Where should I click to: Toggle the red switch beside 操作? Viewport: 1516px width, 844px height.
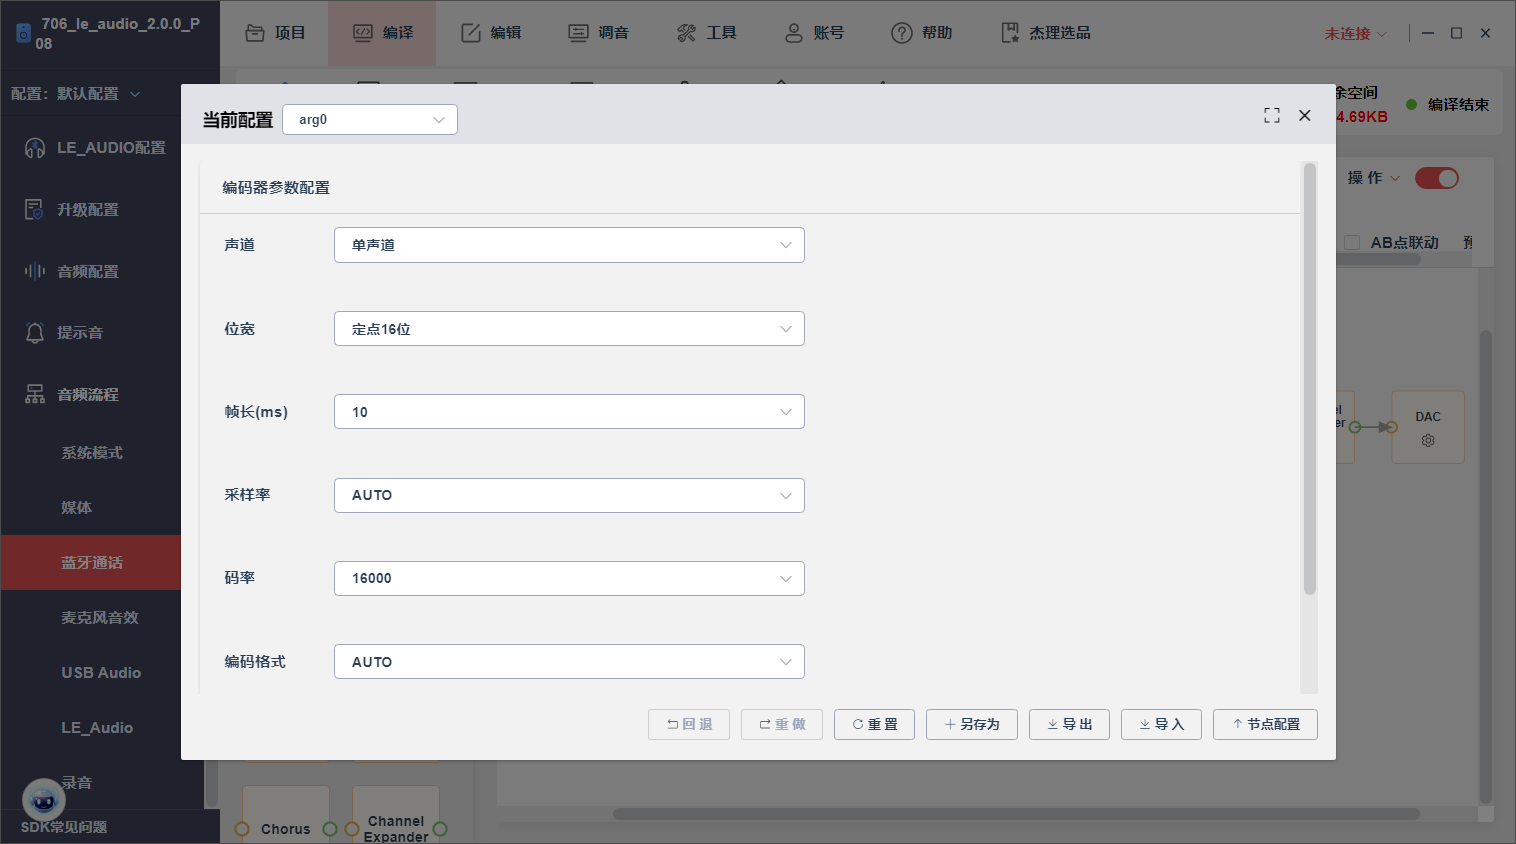tap(1437, 178)
